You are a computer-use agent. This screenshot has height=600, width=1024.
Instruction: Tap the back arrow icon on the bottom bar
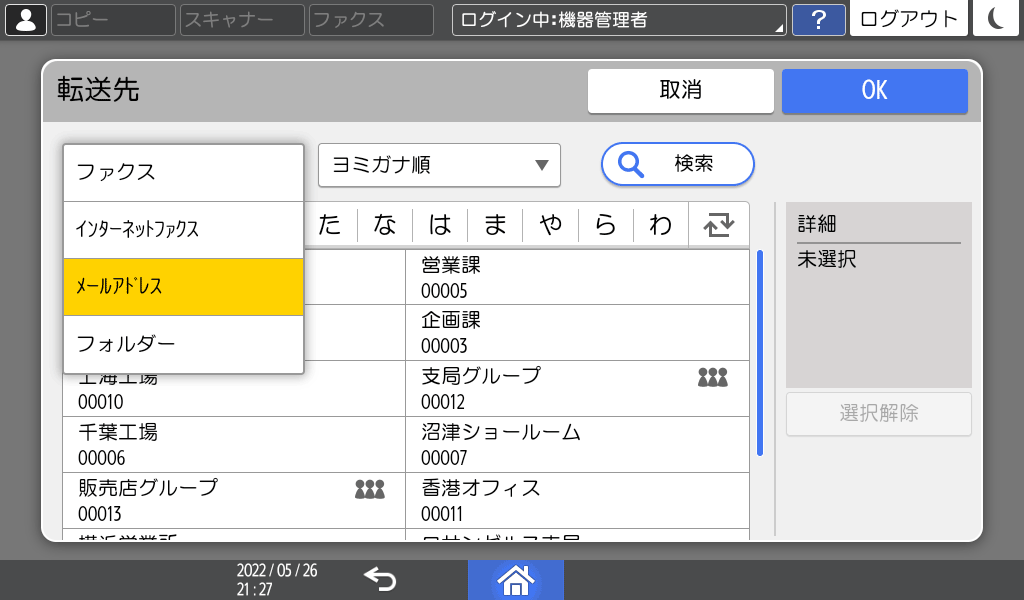tap(380, 578)
